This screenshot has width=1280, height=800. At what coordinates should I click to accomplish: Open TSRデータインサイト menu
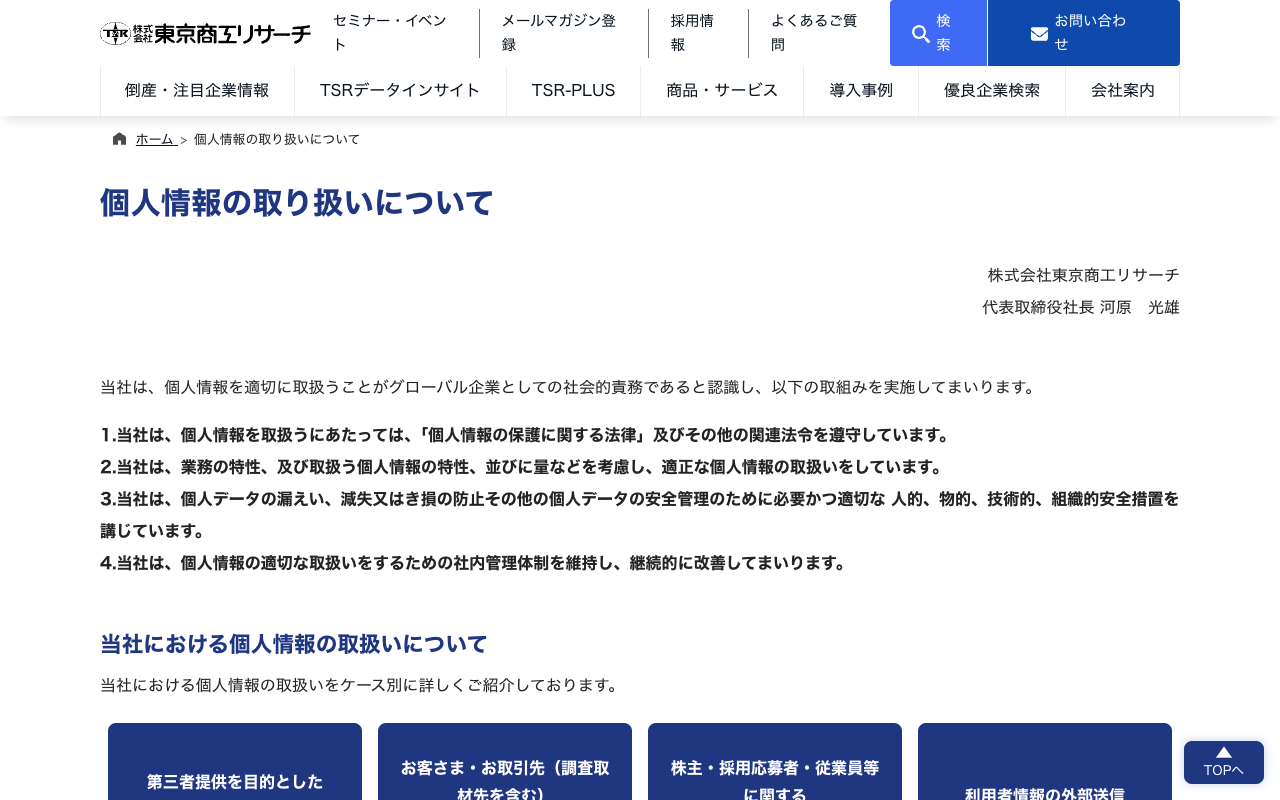point(400,91)
